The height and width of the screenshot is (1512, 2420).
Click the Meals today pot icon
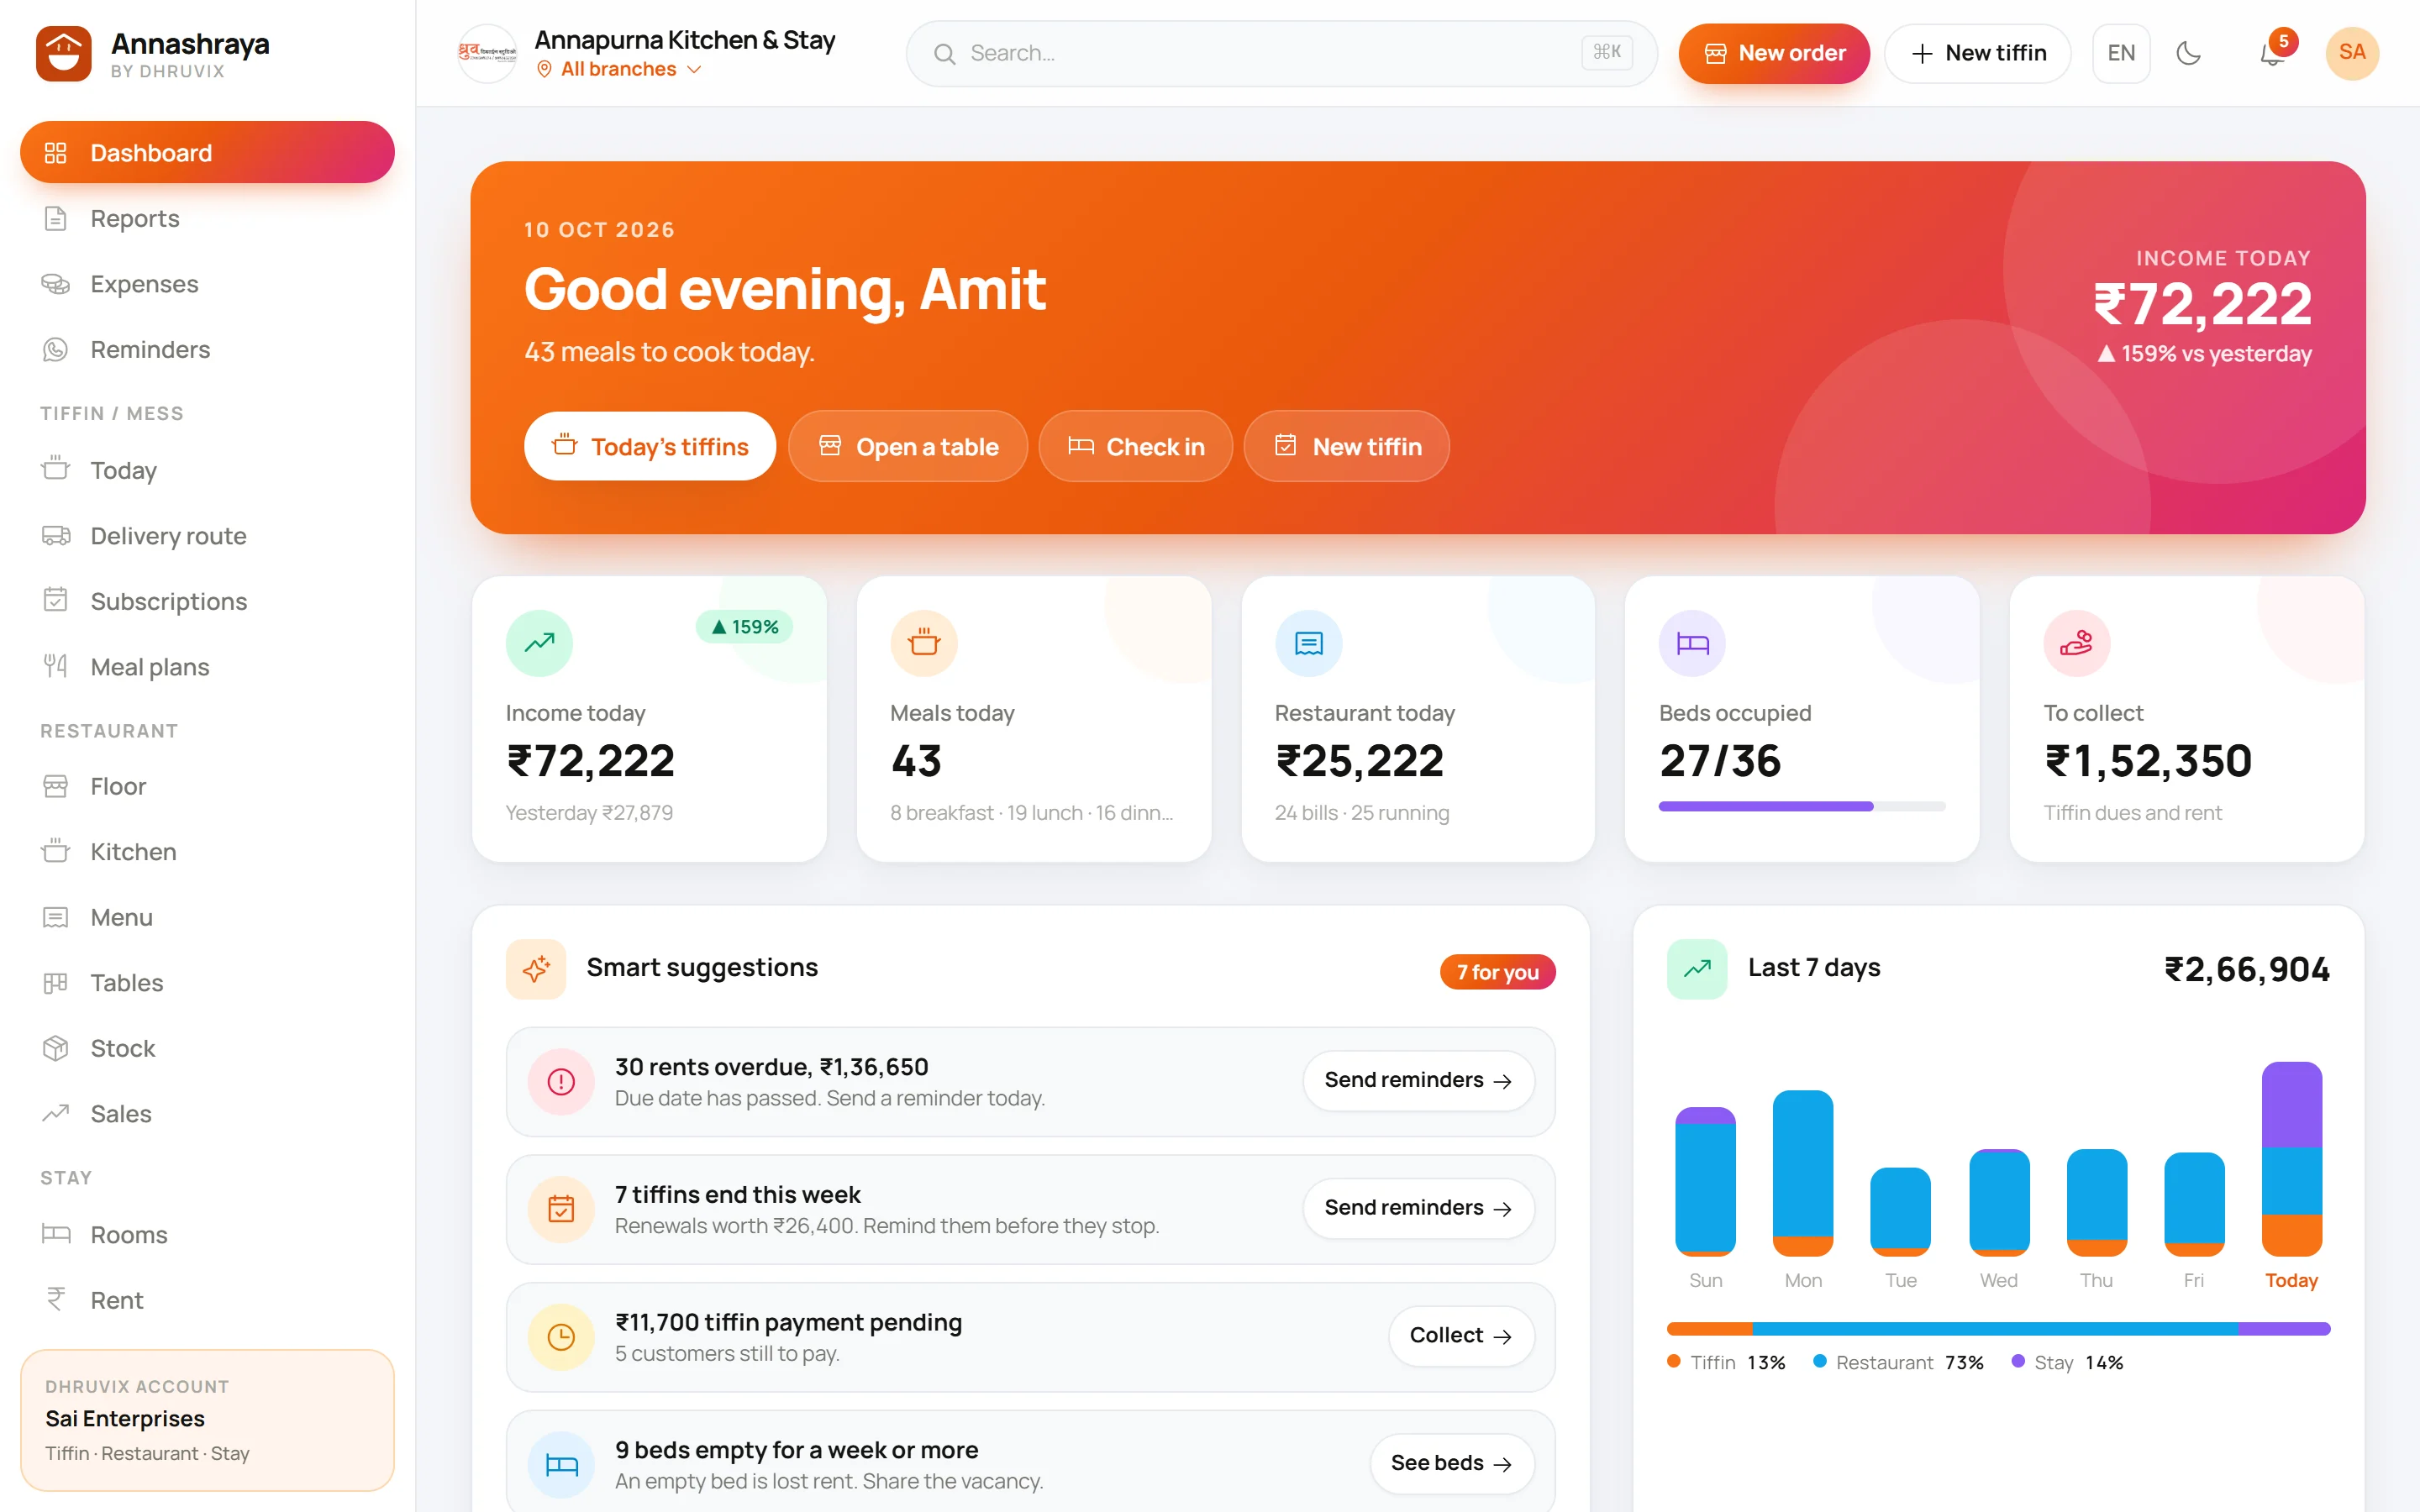pyautogui.click(x=924, y=643)
